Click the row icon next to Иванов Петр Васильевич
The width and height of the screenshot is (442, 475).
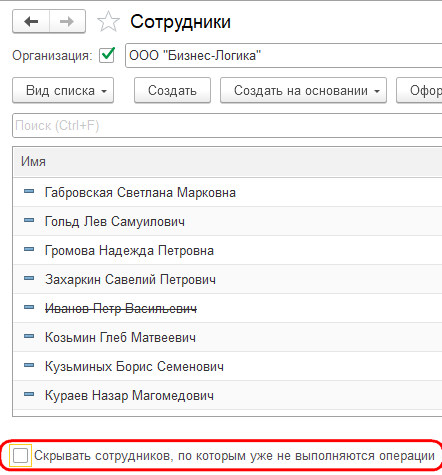click(x=29, y=307)
